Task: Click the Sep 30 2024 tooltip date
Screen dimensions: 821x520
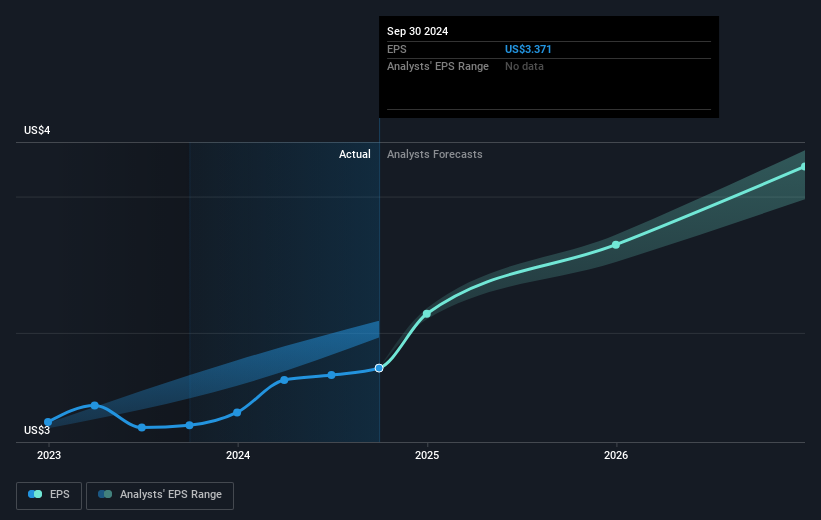Action: [x=417, y=31]
